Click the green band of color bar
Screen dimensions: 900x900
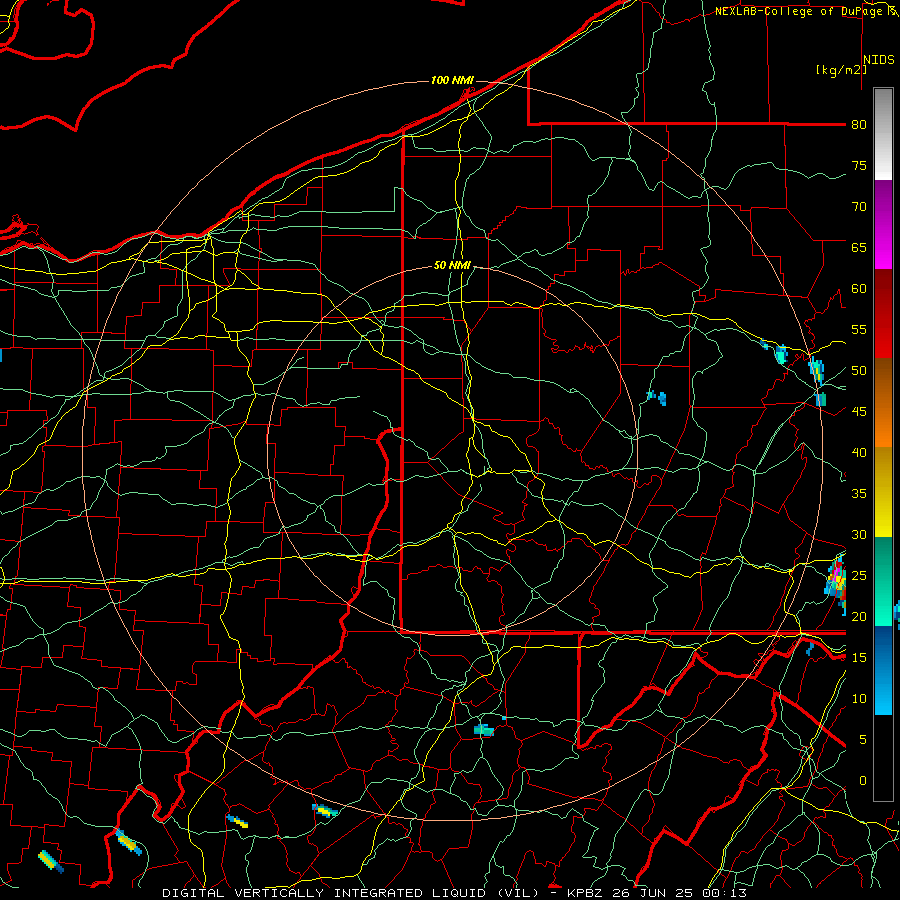click(883, 581)
